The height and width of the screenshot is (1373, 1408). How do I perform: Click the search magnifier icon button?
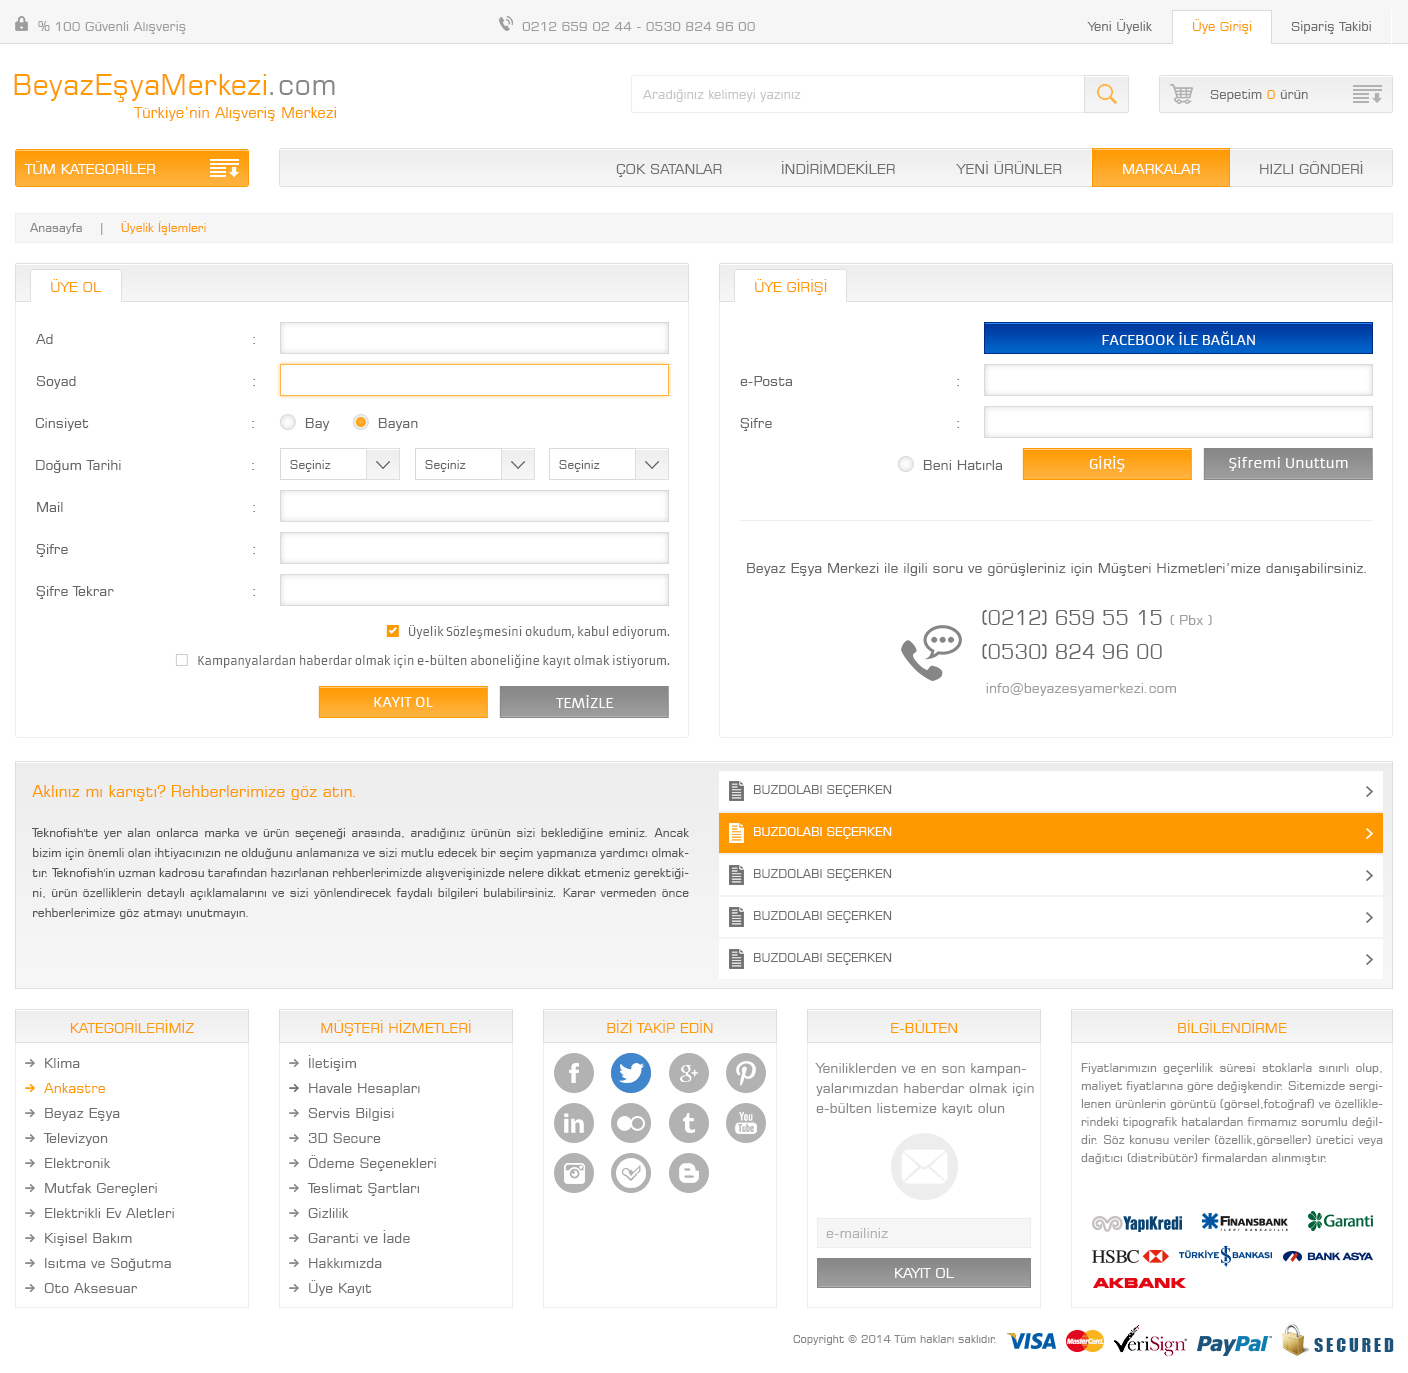tap(1106, 94)
